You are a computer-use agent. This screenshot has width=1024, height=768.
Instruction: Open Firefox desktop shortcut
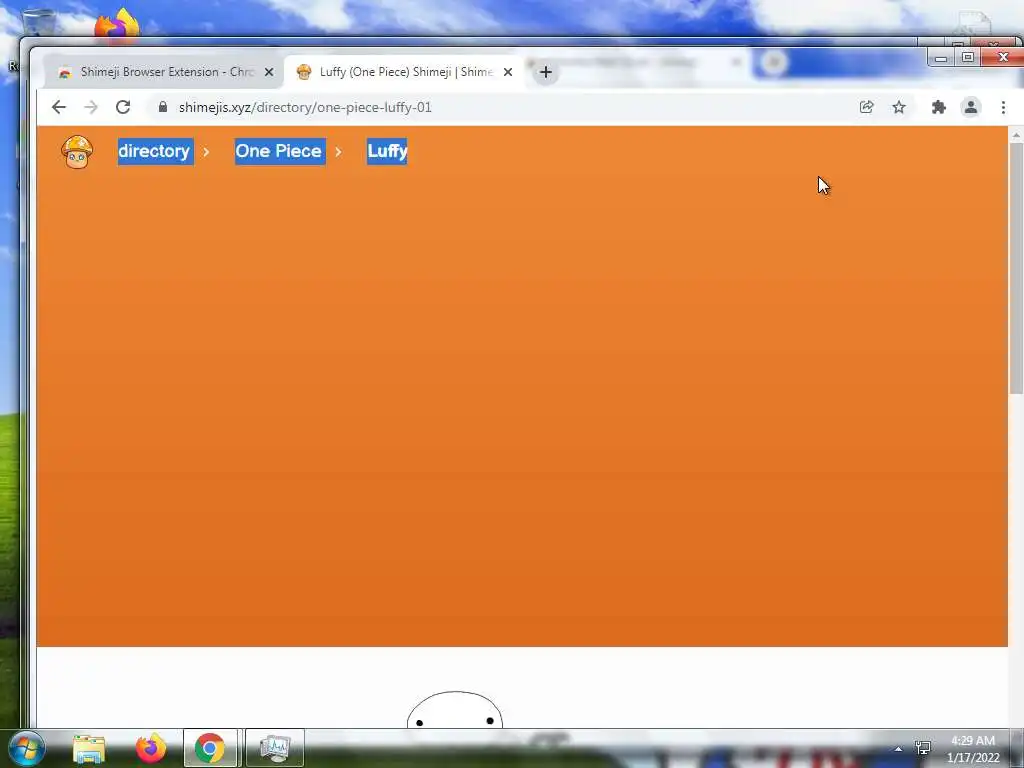click(118, 24)
